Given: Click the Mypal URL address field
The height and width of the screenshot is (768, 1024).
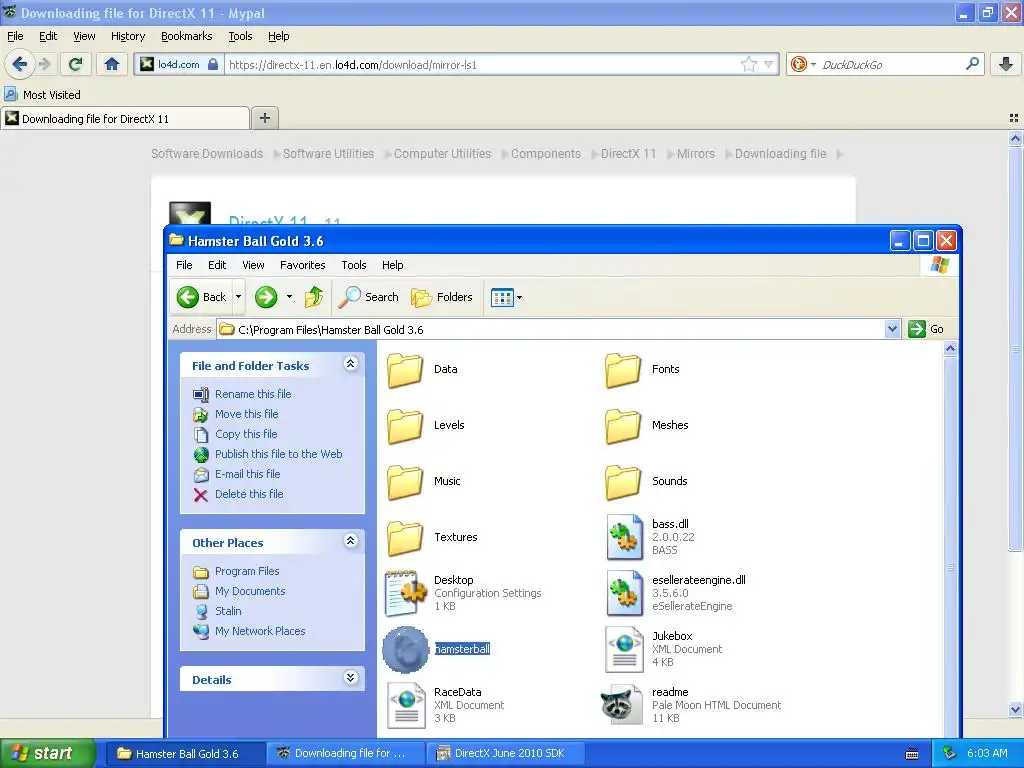Looking at the screenshot, I should (x=483, y=64).
